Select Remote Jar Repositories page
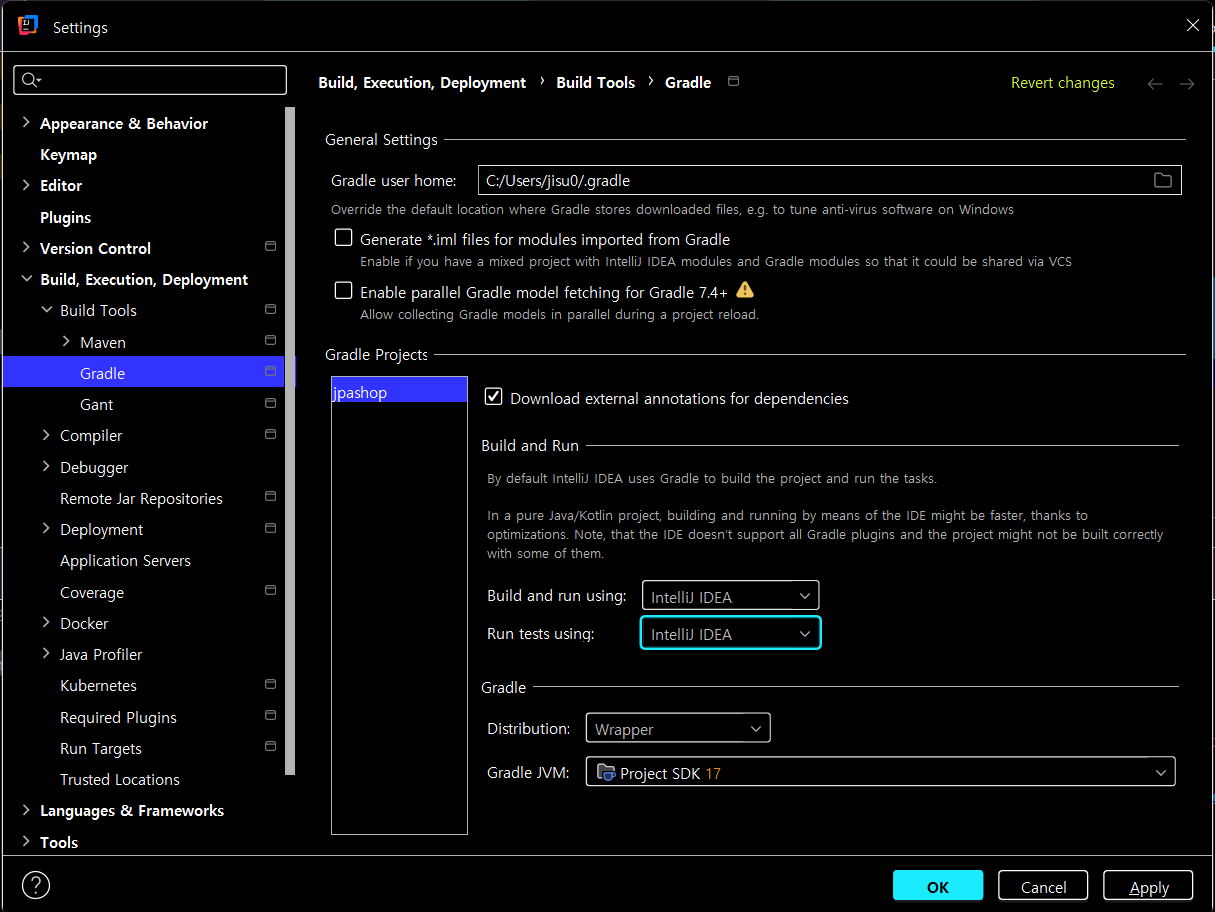 141,498
